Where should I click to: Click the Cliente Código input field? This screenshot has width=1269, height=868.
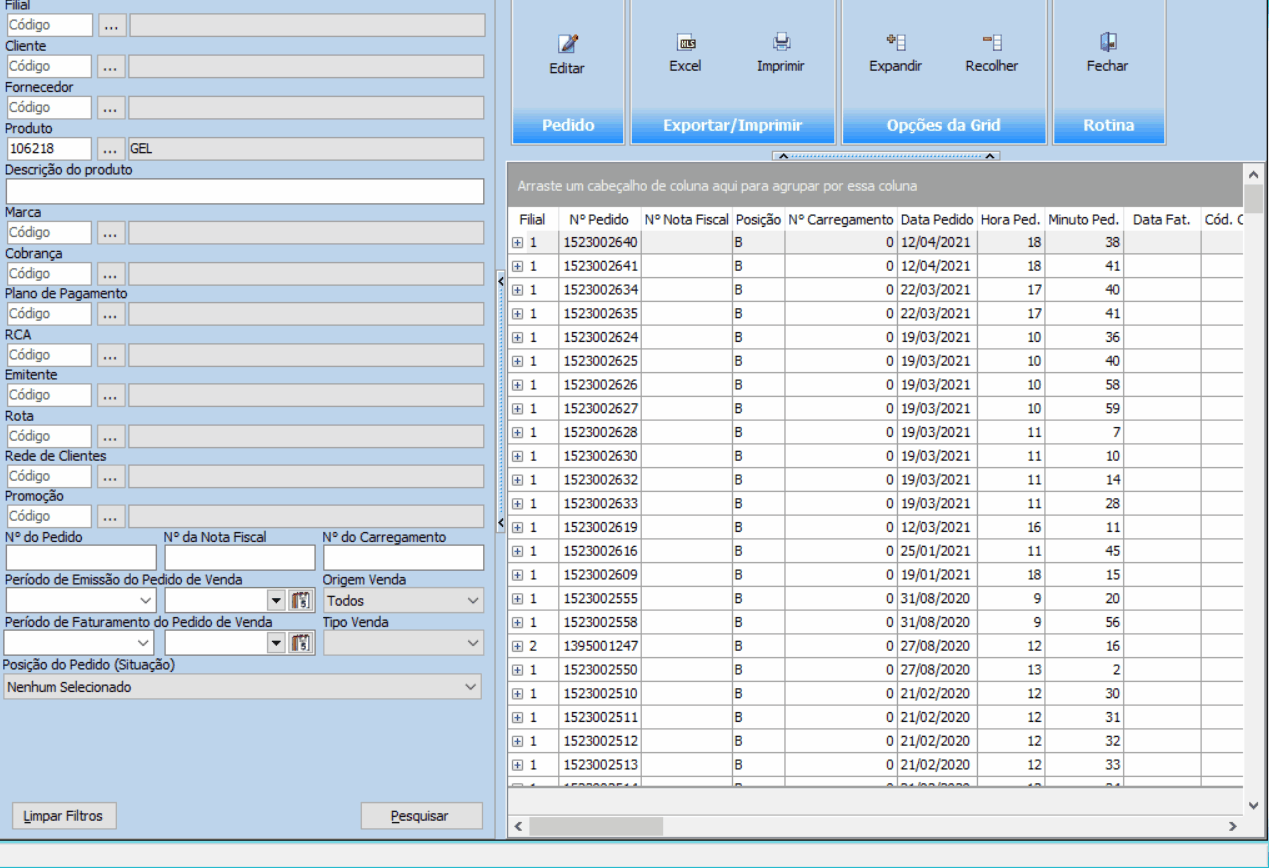[x=49, y=66]
